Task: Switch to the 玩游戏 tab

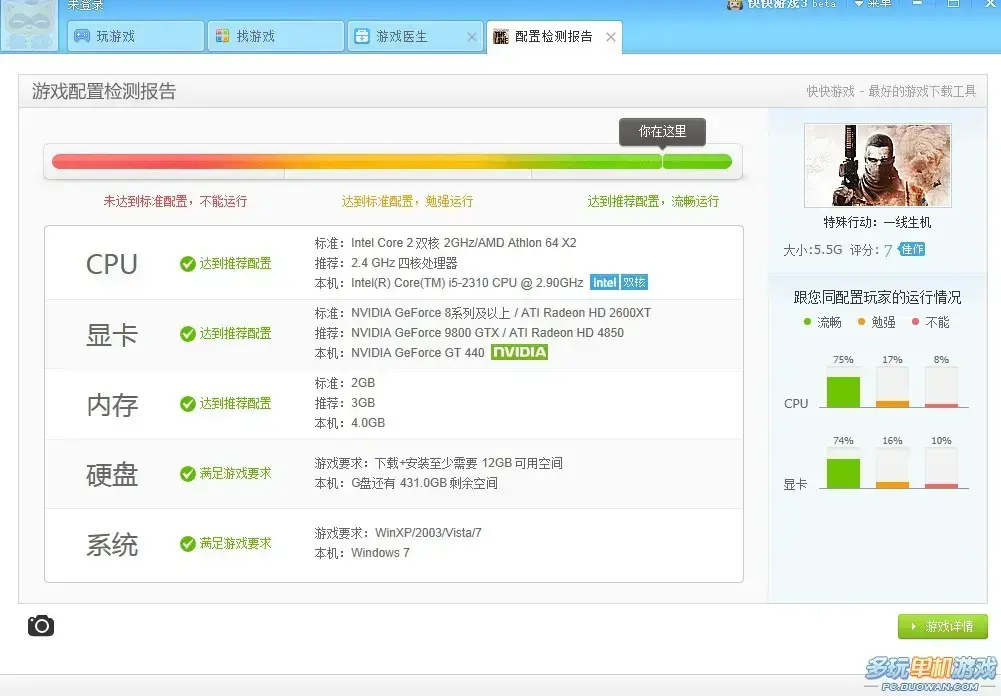Action: click(x=136, y=36)
